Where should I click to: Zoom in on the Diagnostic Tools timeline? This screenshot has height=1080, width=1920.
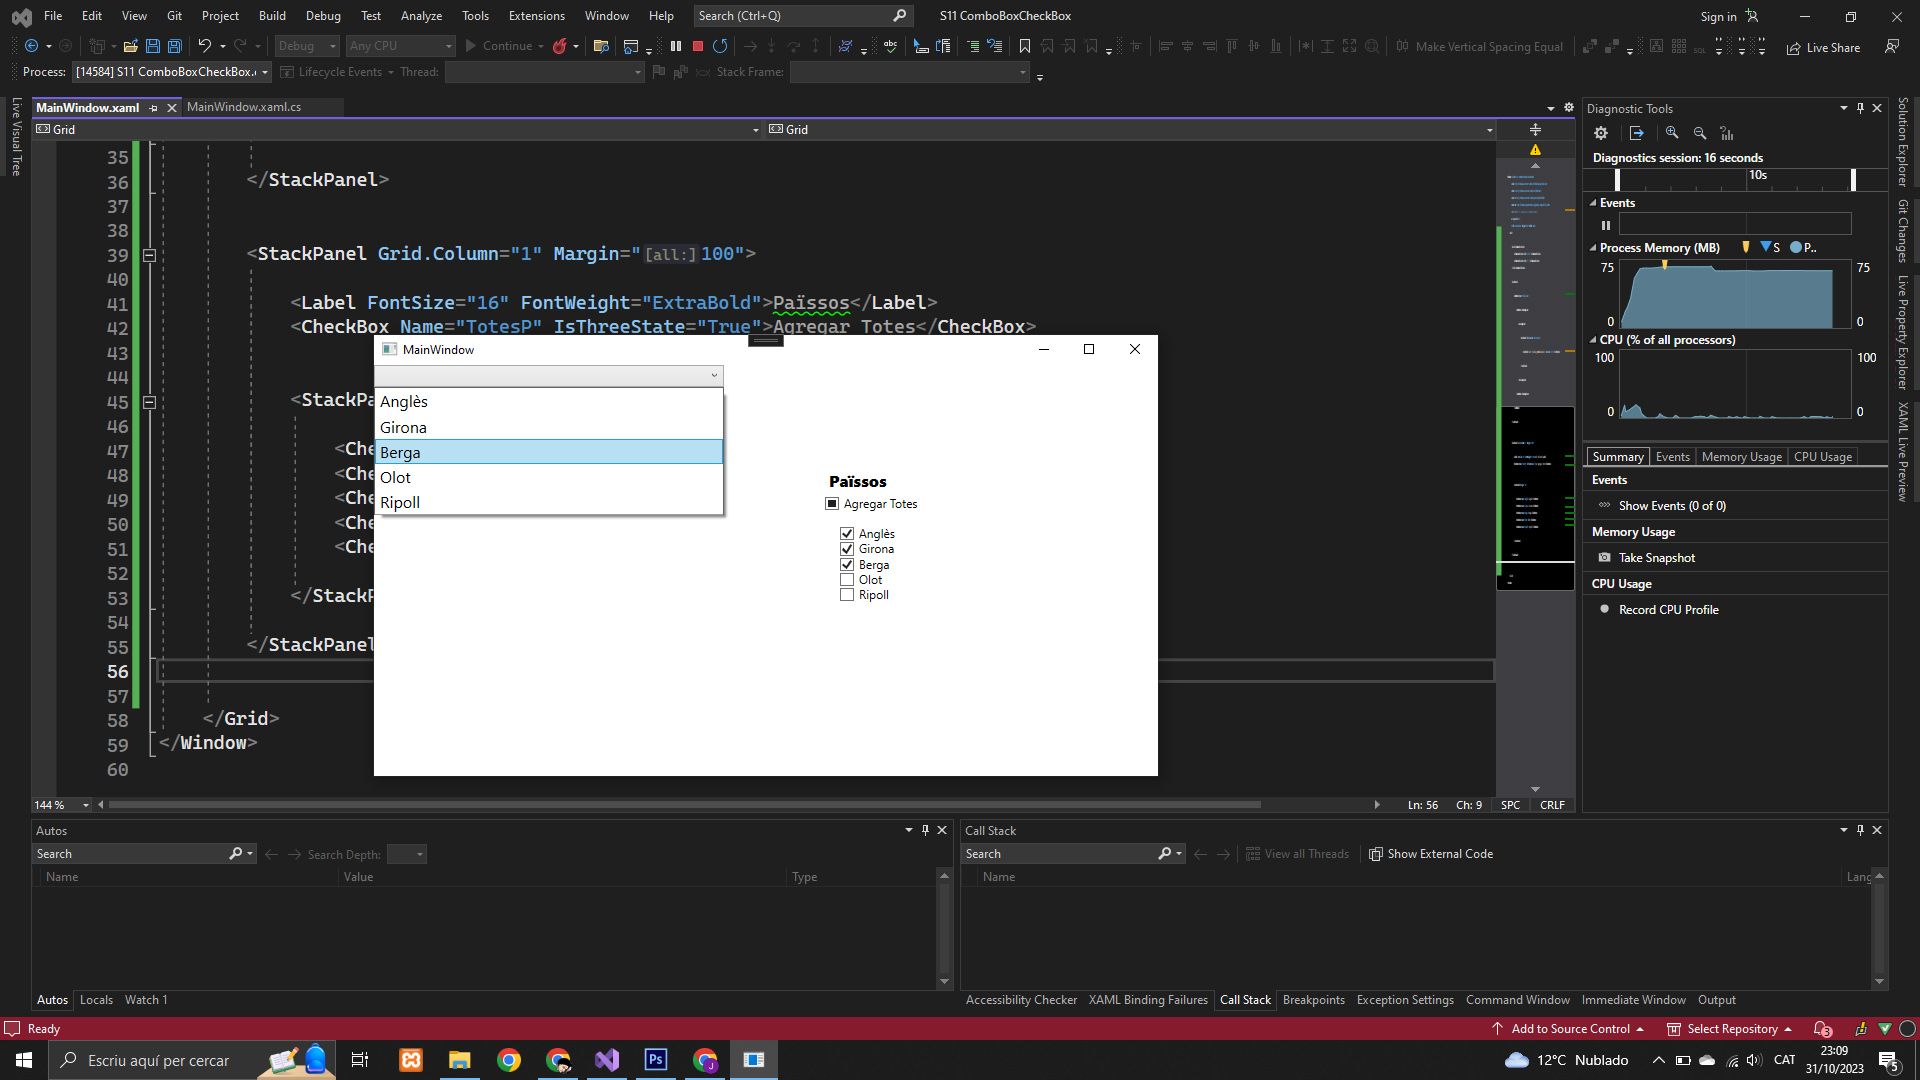point(1672,133)
